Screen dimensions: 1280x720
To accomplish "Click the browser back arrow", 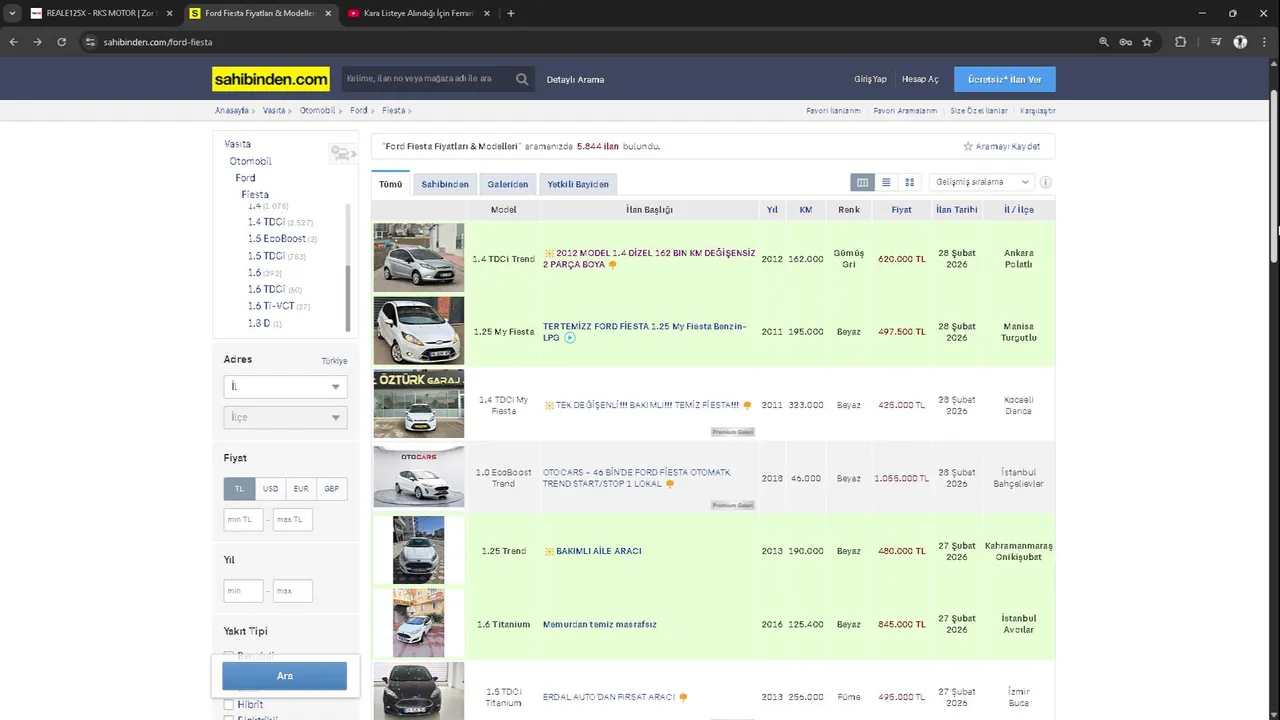I will pyautogui.click(x=13, y=42).
